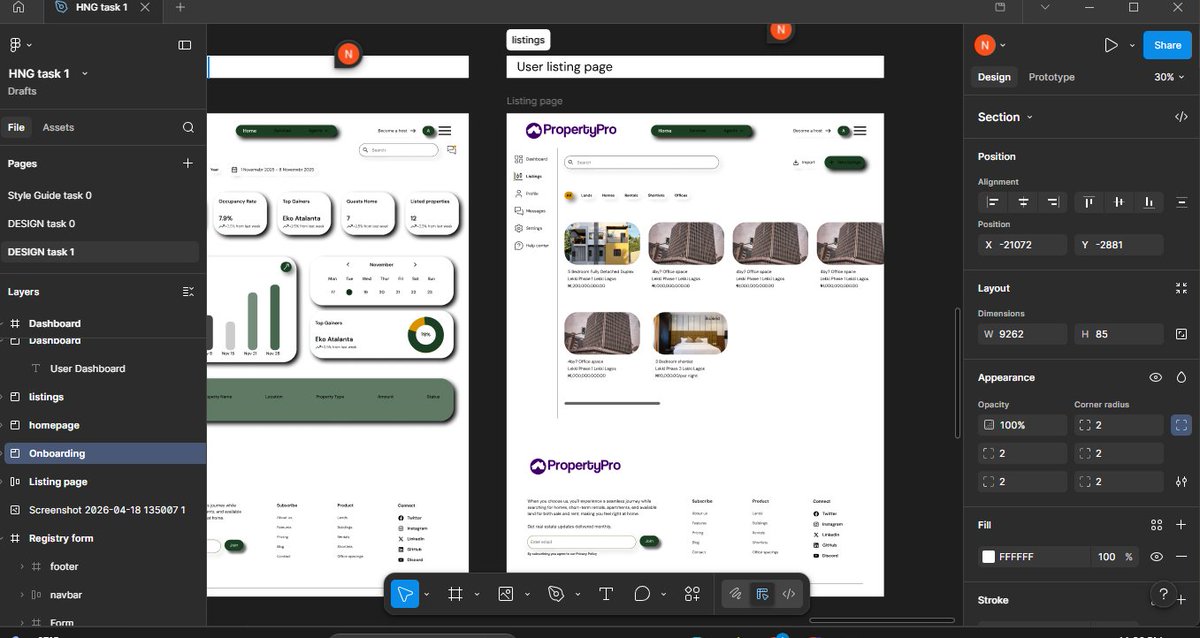
Task: Align left in the Alignment row
Action: point(994,202)
